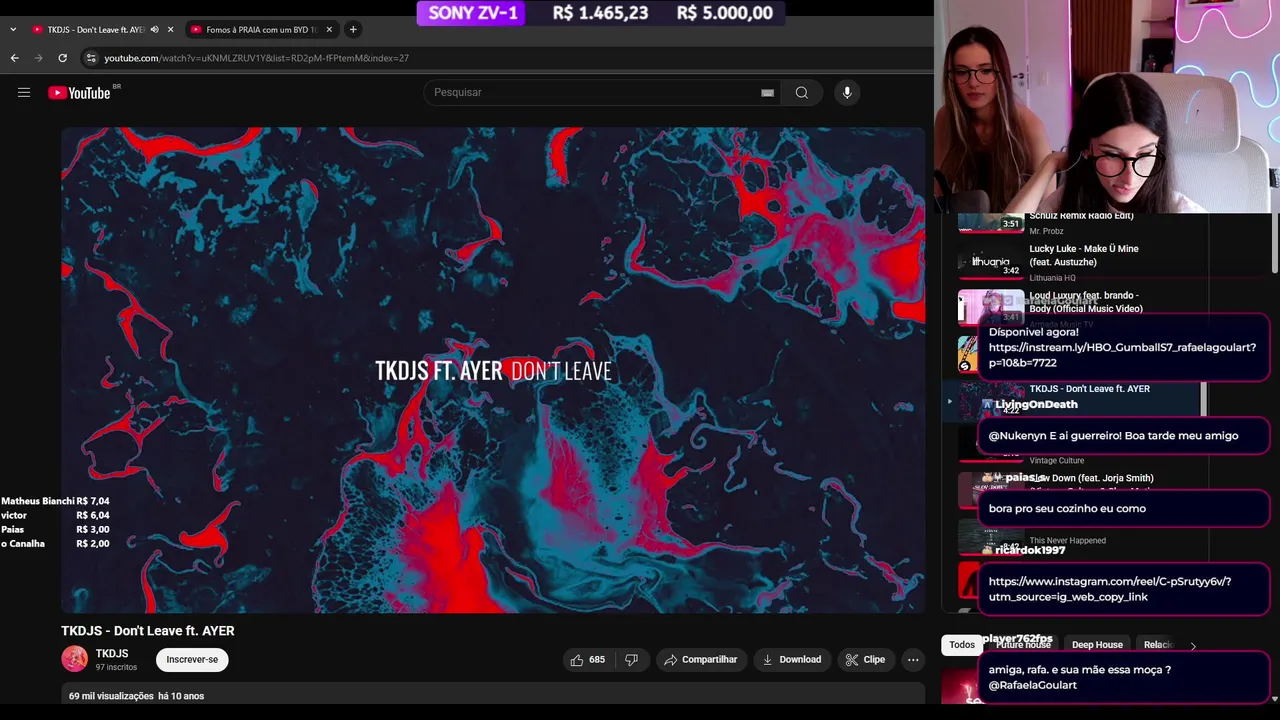Open a new browser tab
The height and width of the screenshot is (720, 1280).
point(352,30)
